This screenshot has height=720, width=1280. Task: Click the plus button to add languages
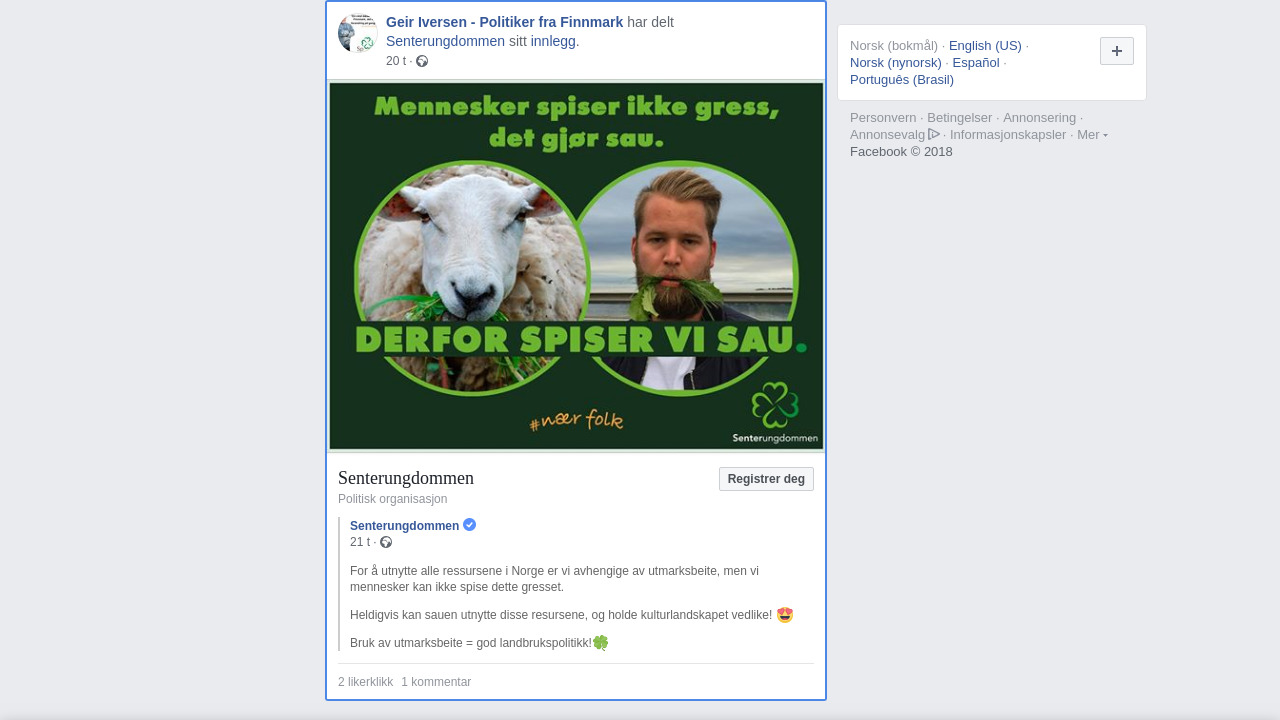click(x=1117, y=51)
